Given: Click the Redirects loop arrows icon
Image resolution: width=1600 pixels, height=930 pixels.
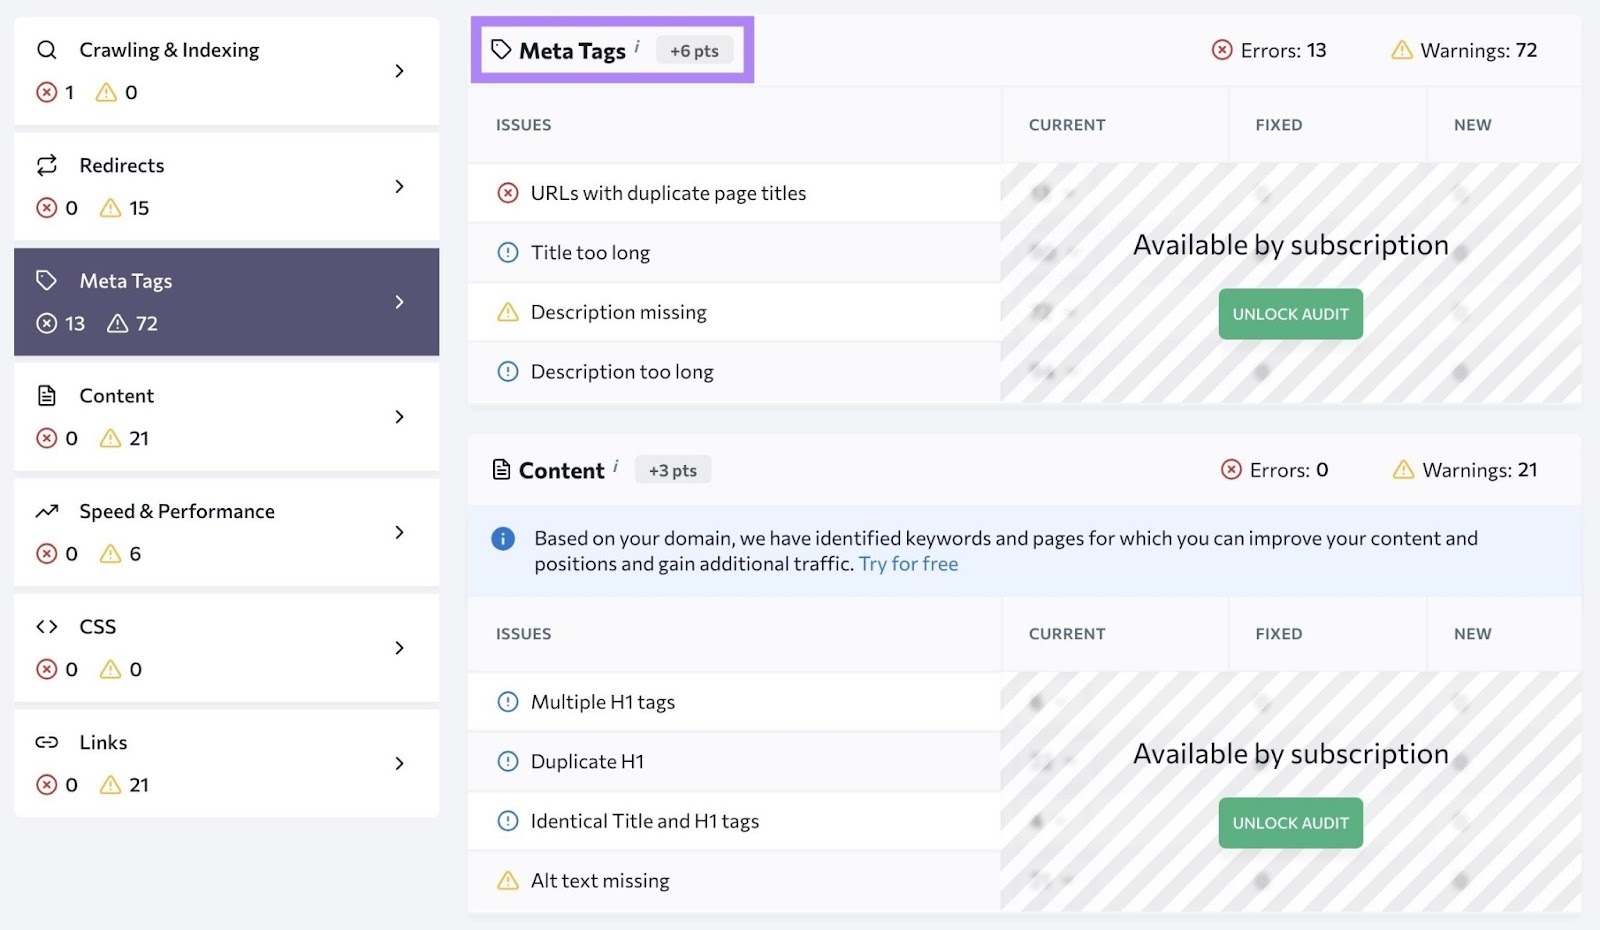Looking at the screenshot, I should click(46, 165).
